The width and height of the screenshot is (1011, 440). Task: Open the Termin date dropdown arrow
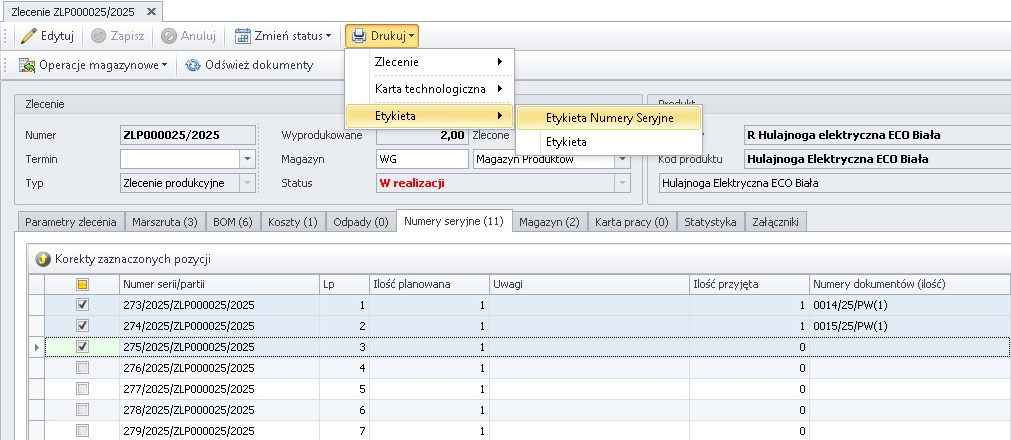point(248,159)
